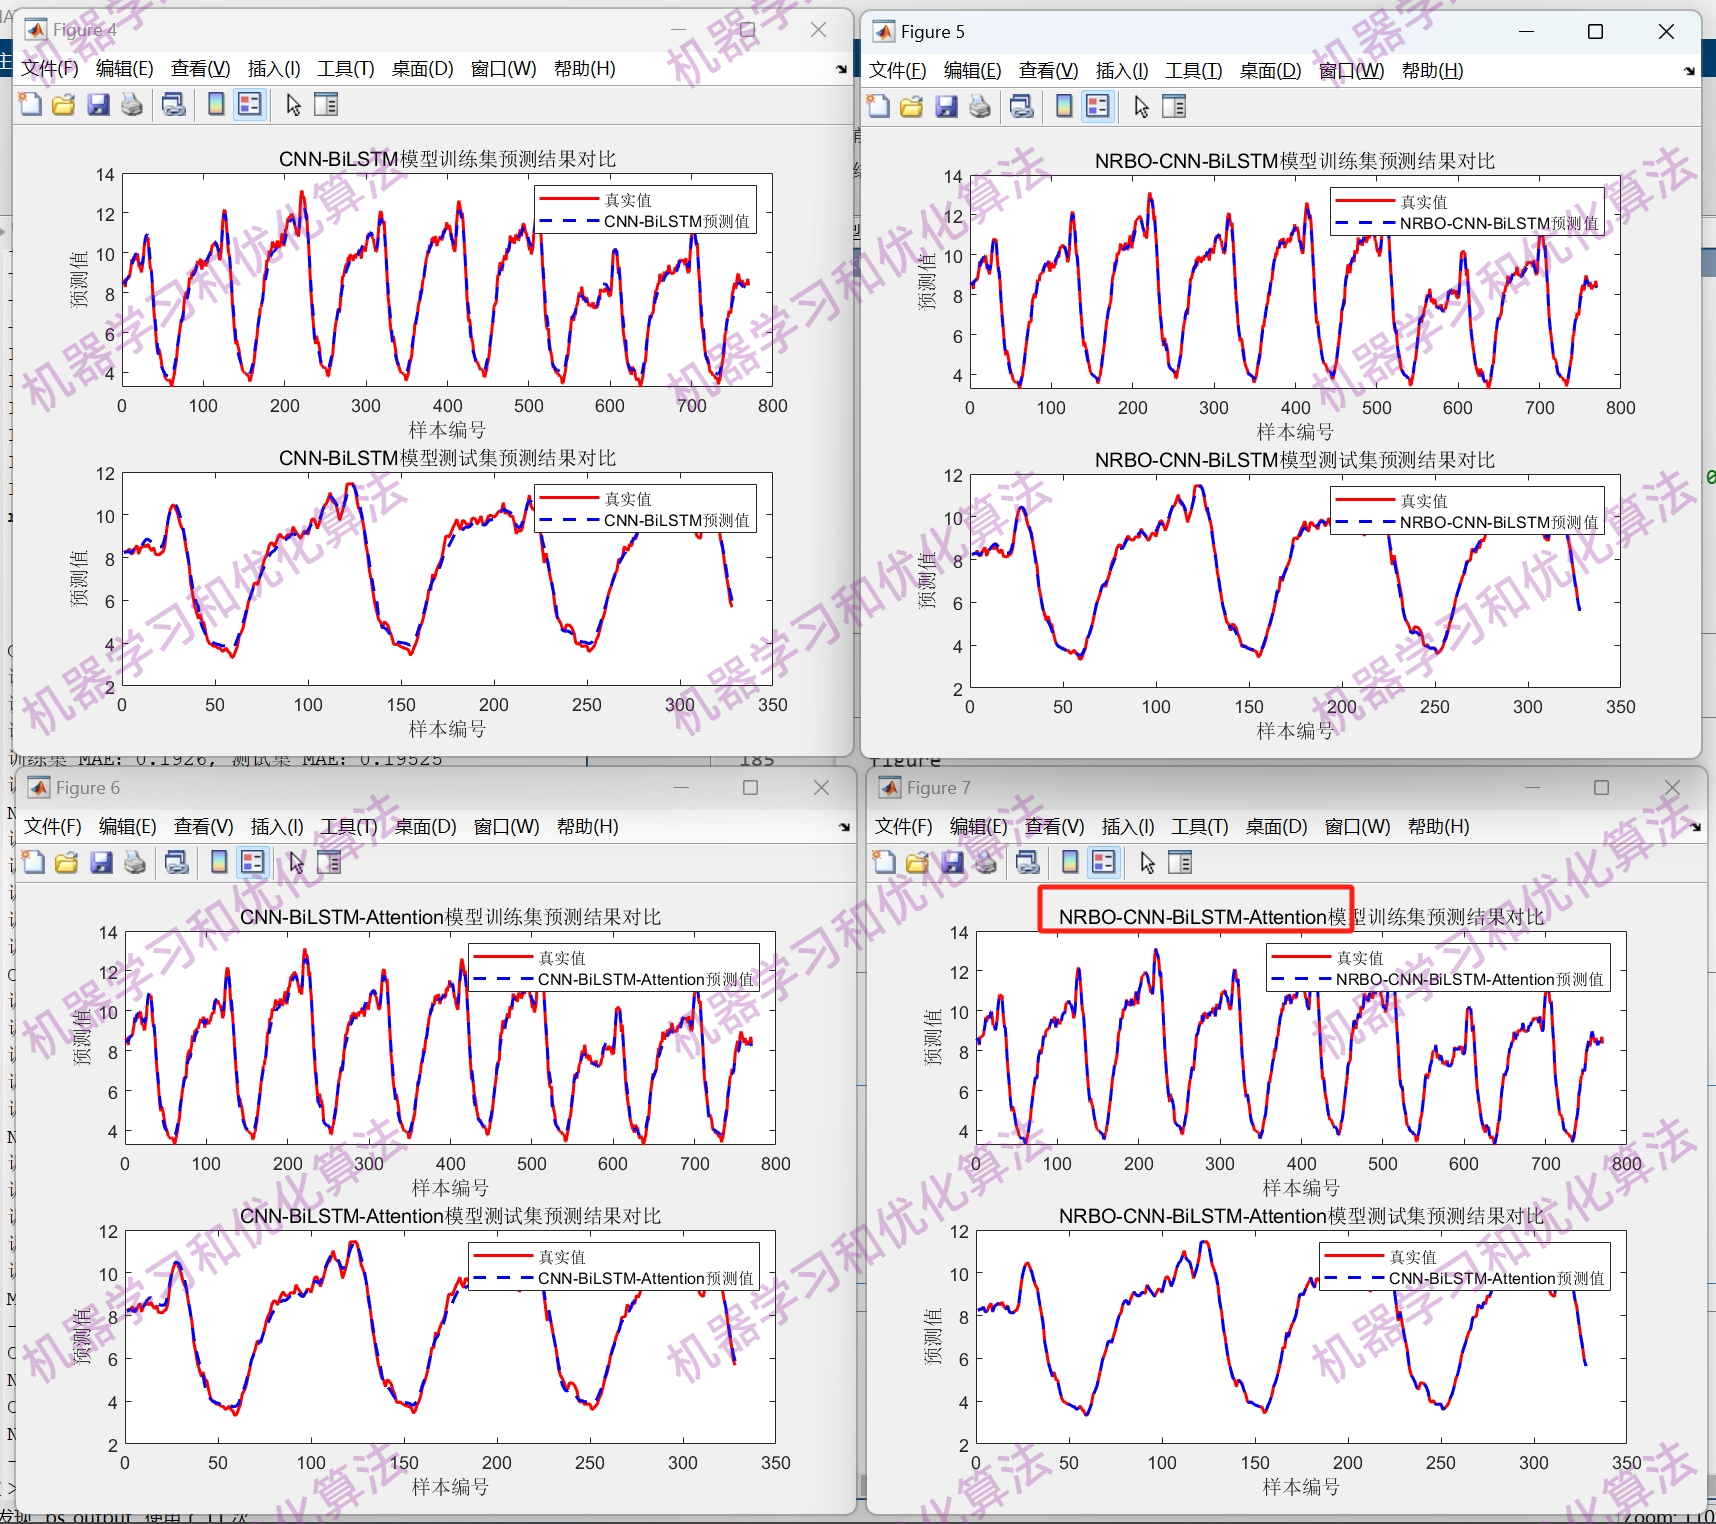Dock Figure 6 using menu bar arrow
Image resolution: width=1716 pixels, height=1524 pixels.
[844, 827]
